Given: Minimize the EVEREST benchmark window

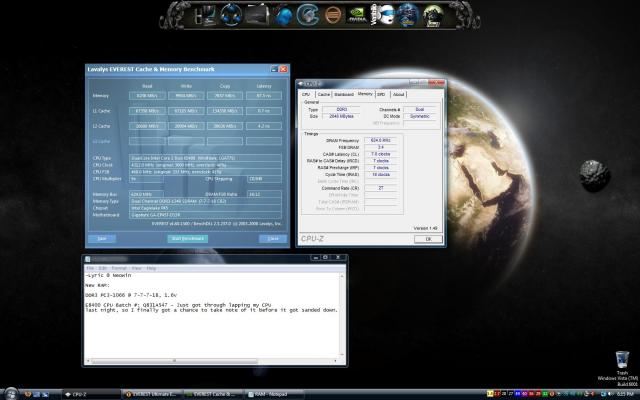Looking at the screenshot, I should (x=274, y=69).
